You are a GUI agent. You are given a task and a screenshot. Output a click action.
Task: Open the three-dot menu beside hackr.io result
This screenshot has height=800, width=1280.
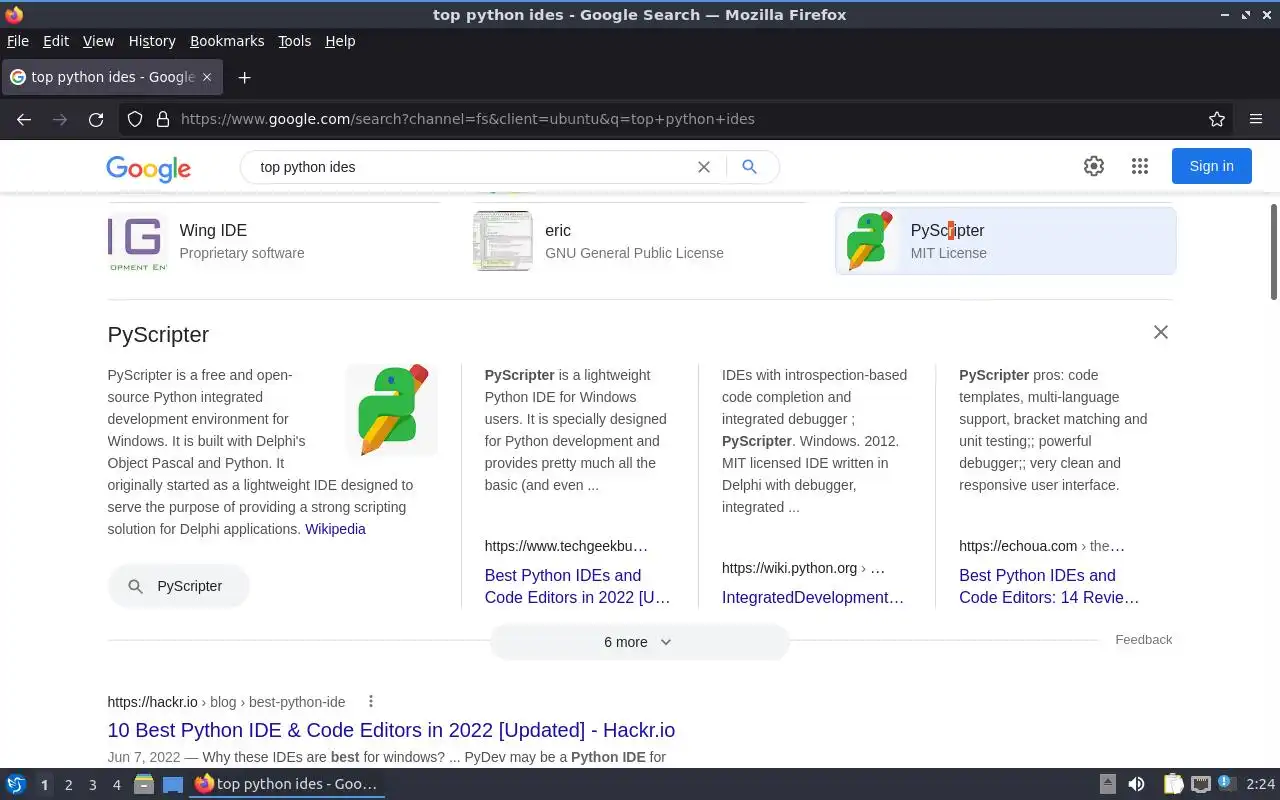coord(371,701)
